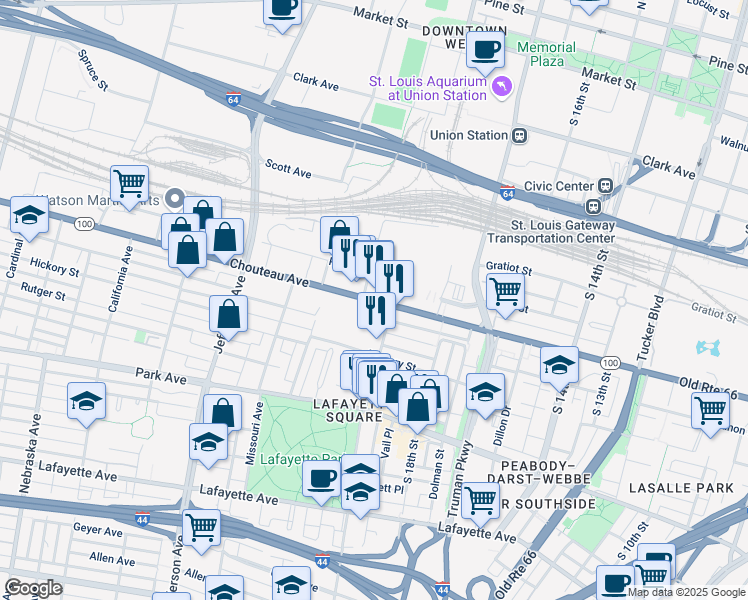Open the St. Louis Gateway Transportation Center label
Screen dimensions: 748x600
click(x=551, y=231)
